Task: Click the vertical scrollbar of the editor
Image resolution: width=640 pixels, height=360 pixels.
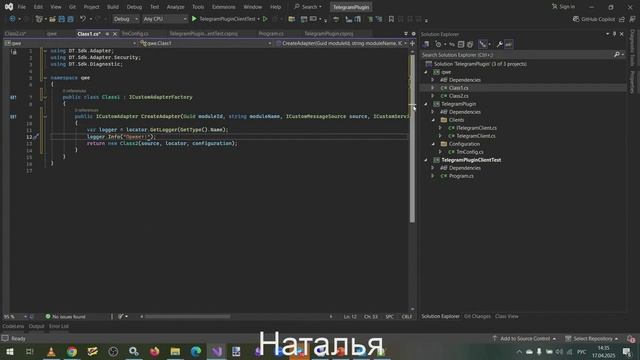Action: tap(412, 139)
